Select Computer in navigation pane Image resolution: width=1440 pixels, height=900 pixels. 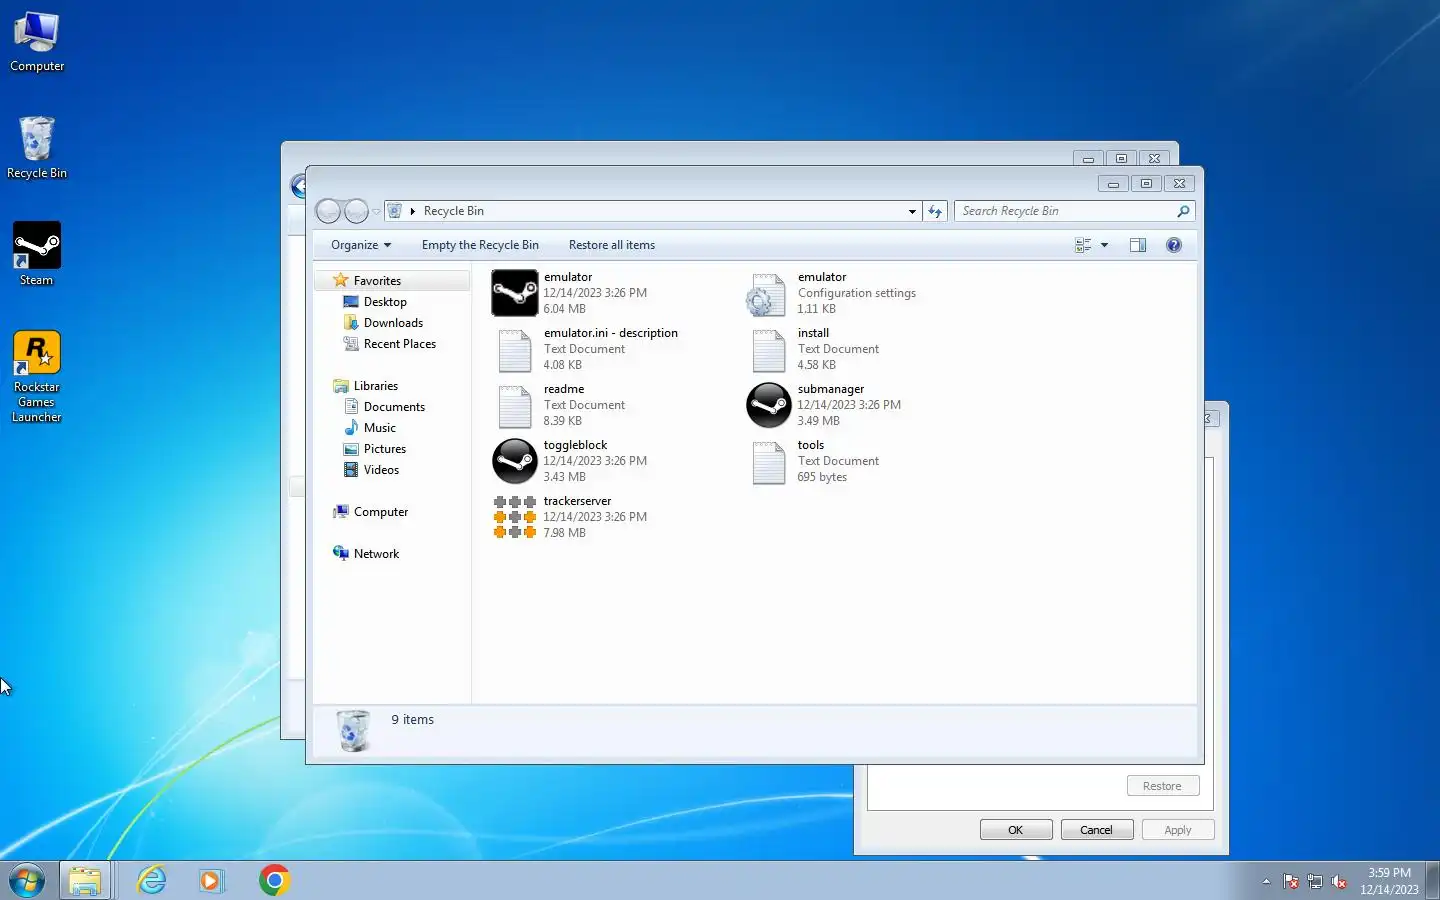point(381,512)
